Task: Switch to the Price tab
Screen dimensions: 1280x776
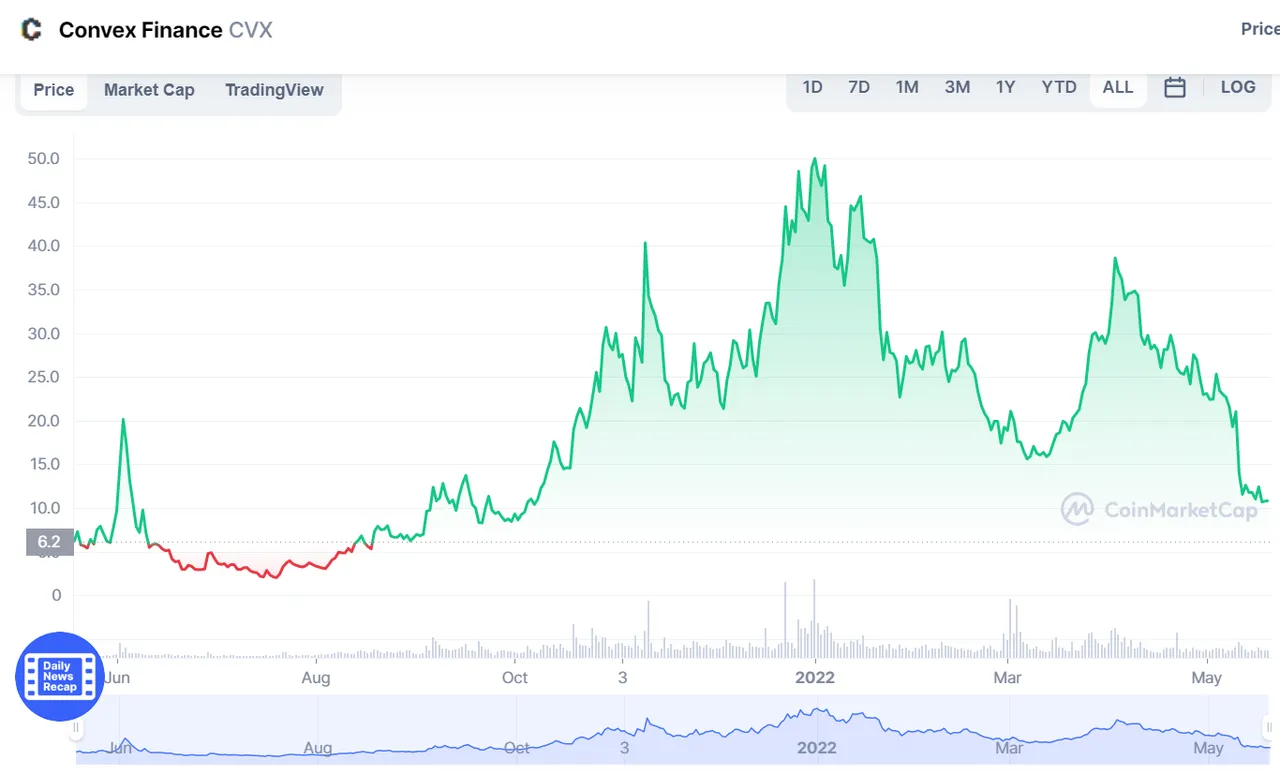Action: pos(54,90)
